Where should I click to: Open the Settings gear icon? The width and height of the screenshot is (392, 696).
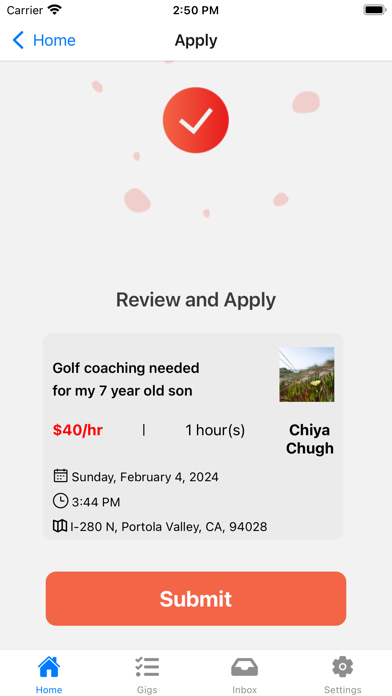click(342, 667)
